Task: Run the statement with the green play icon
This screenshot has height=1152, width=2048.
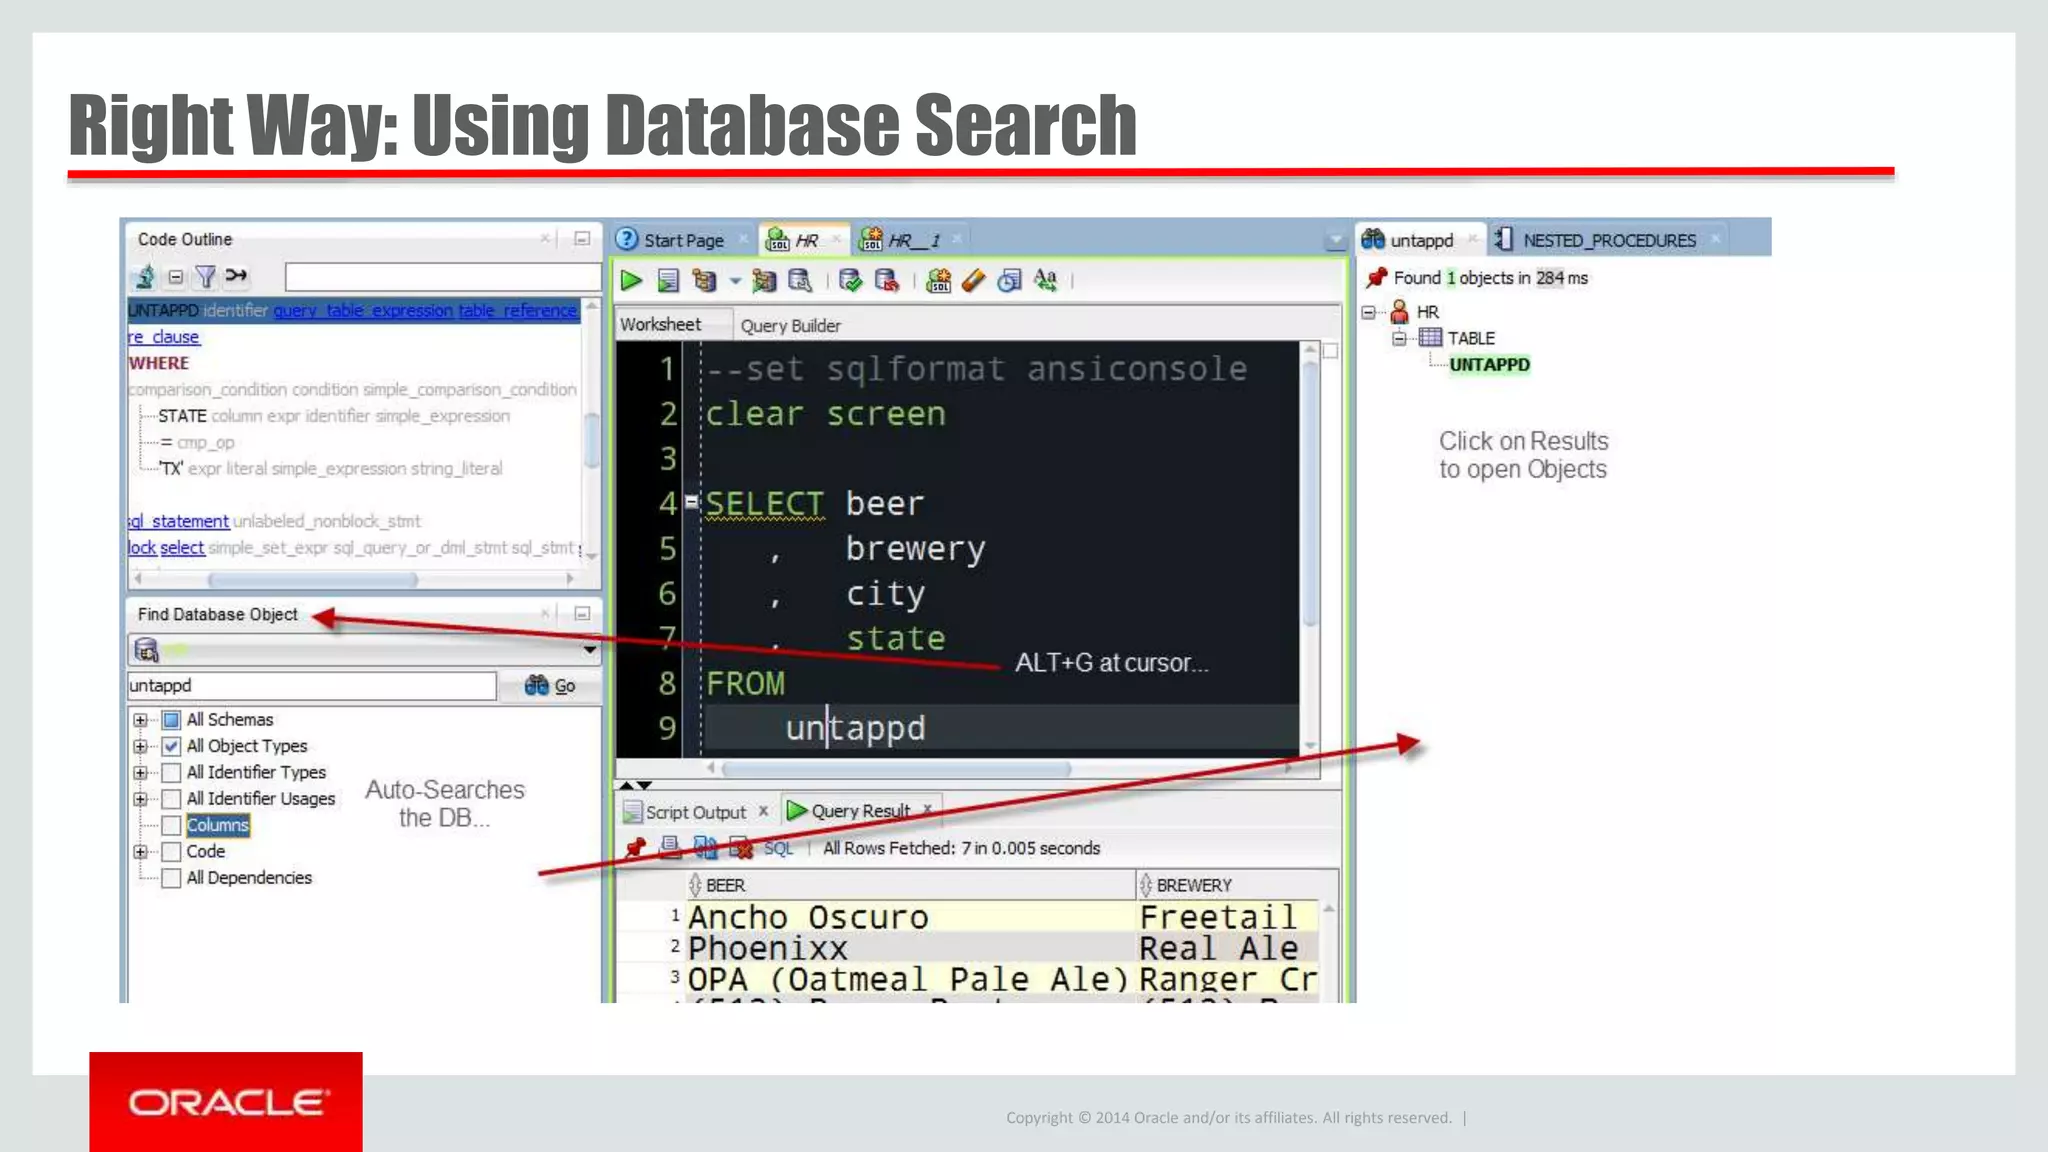Action: 631,281
